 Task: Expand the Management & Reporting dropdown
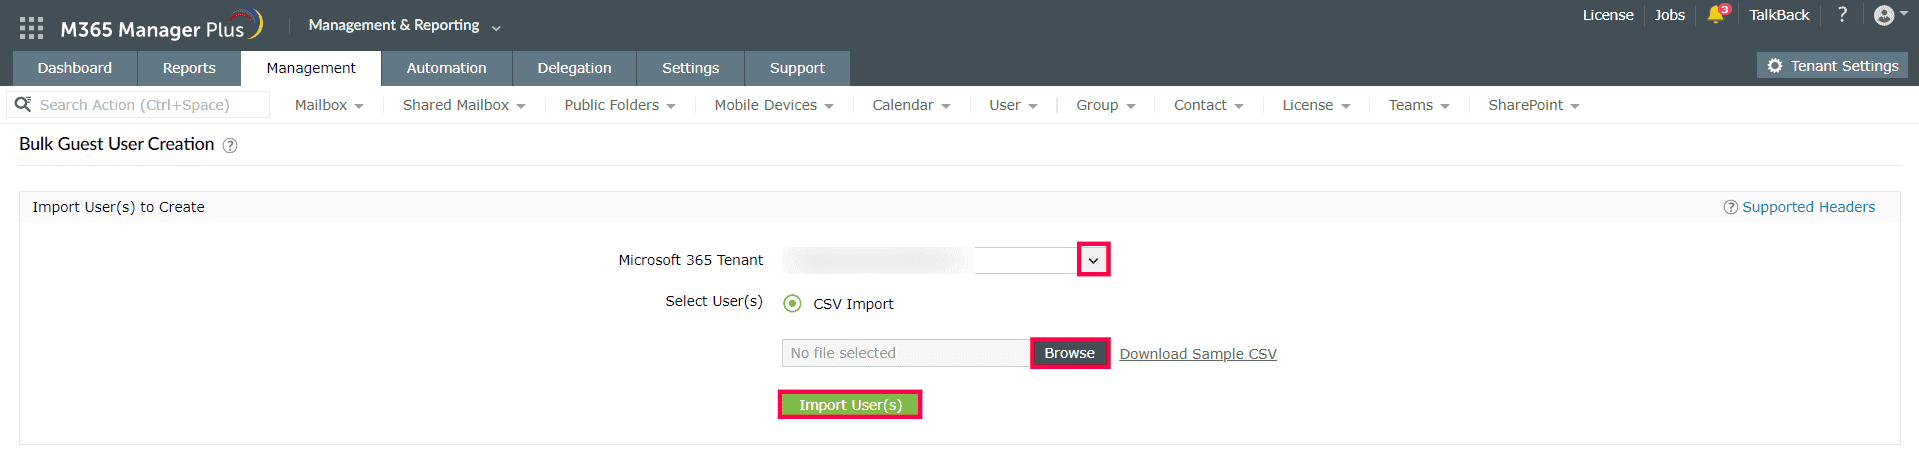point(405,26)
